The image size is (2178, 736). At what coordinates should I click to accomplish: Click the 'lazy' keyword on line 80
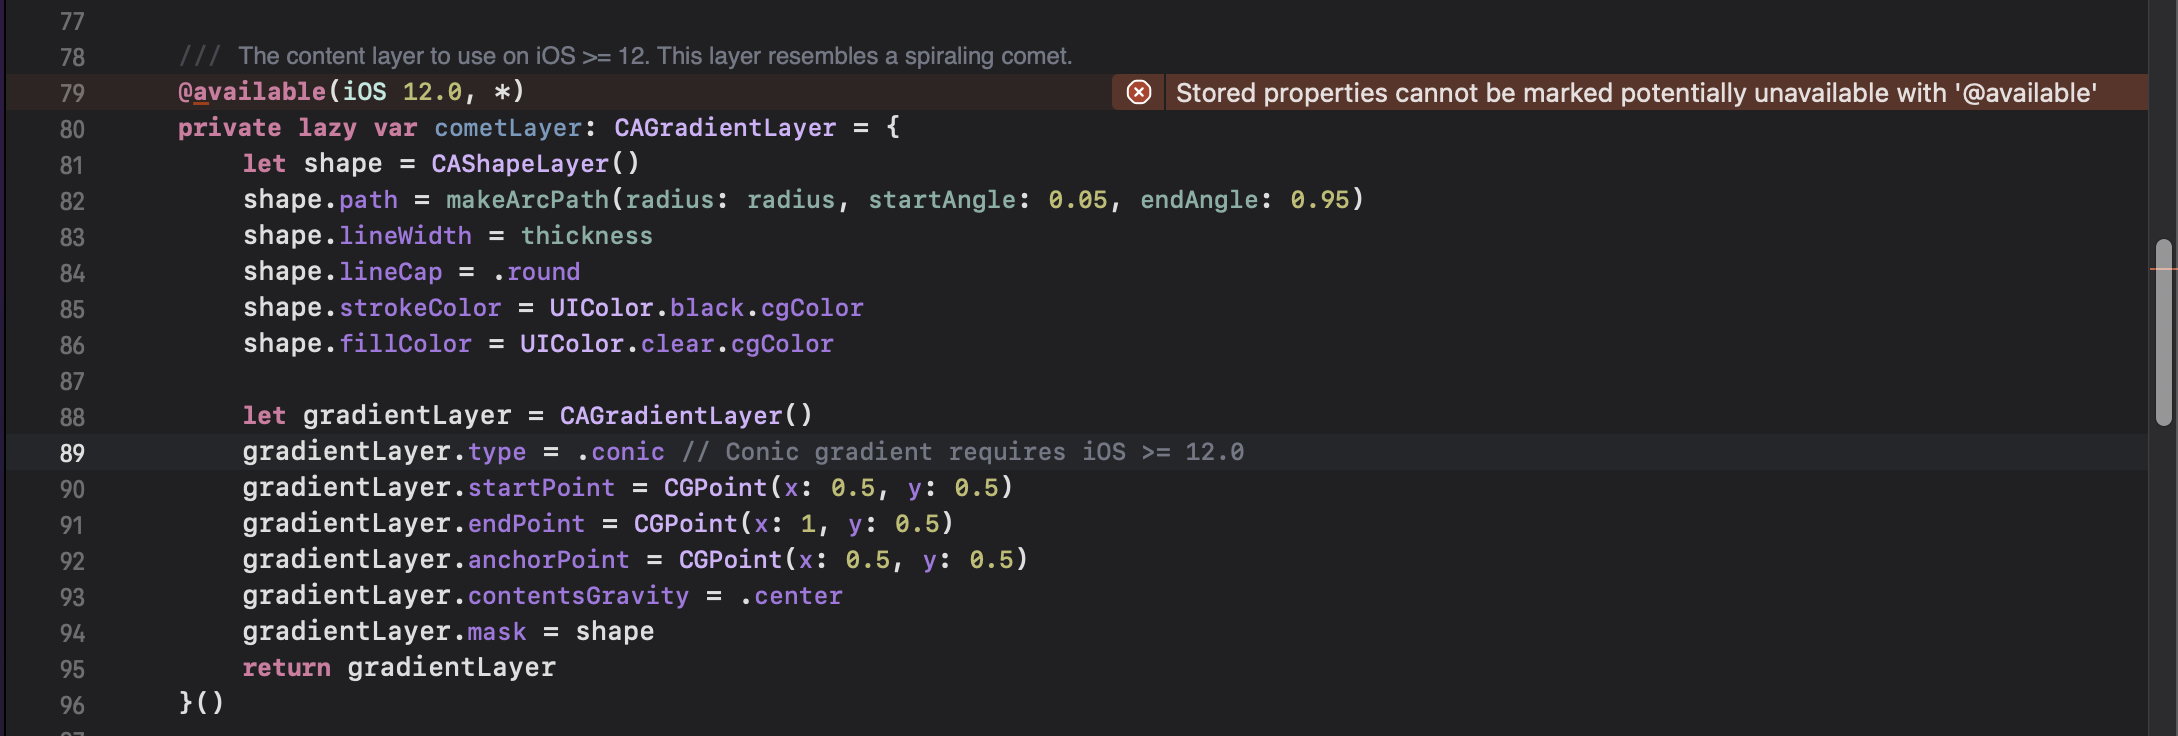pos(327,128)
